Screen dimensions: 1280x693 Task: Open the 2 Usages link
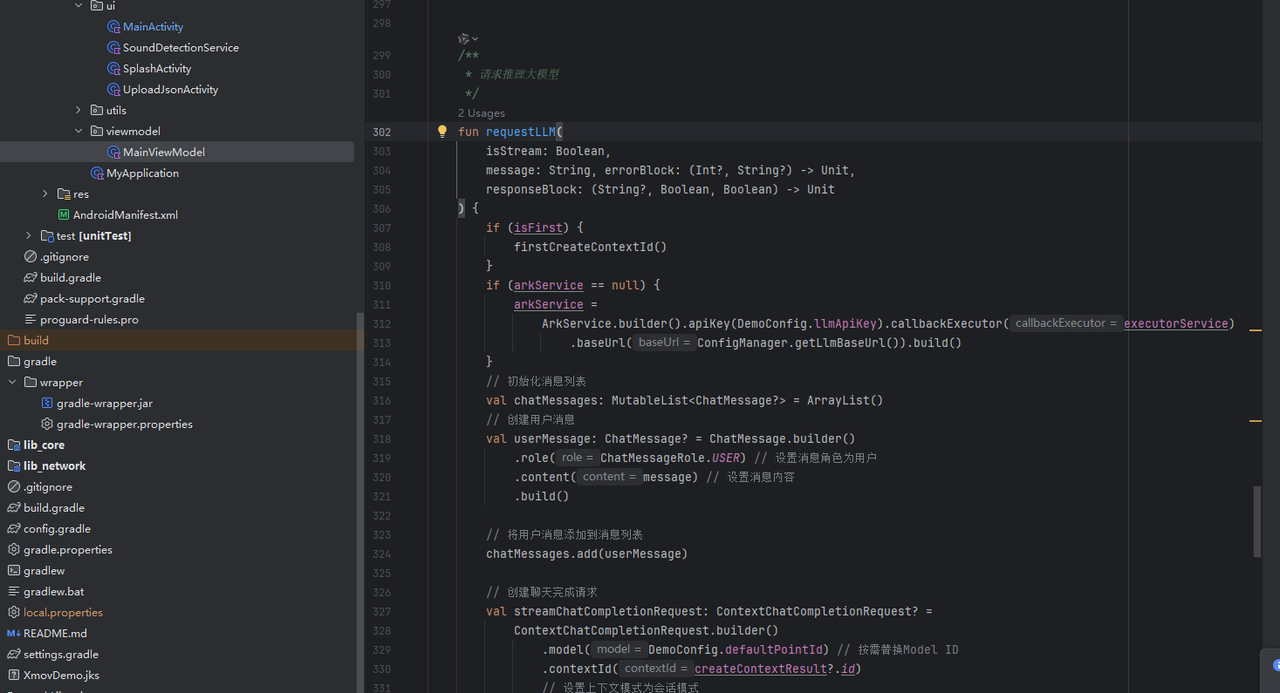pos(481,113)
